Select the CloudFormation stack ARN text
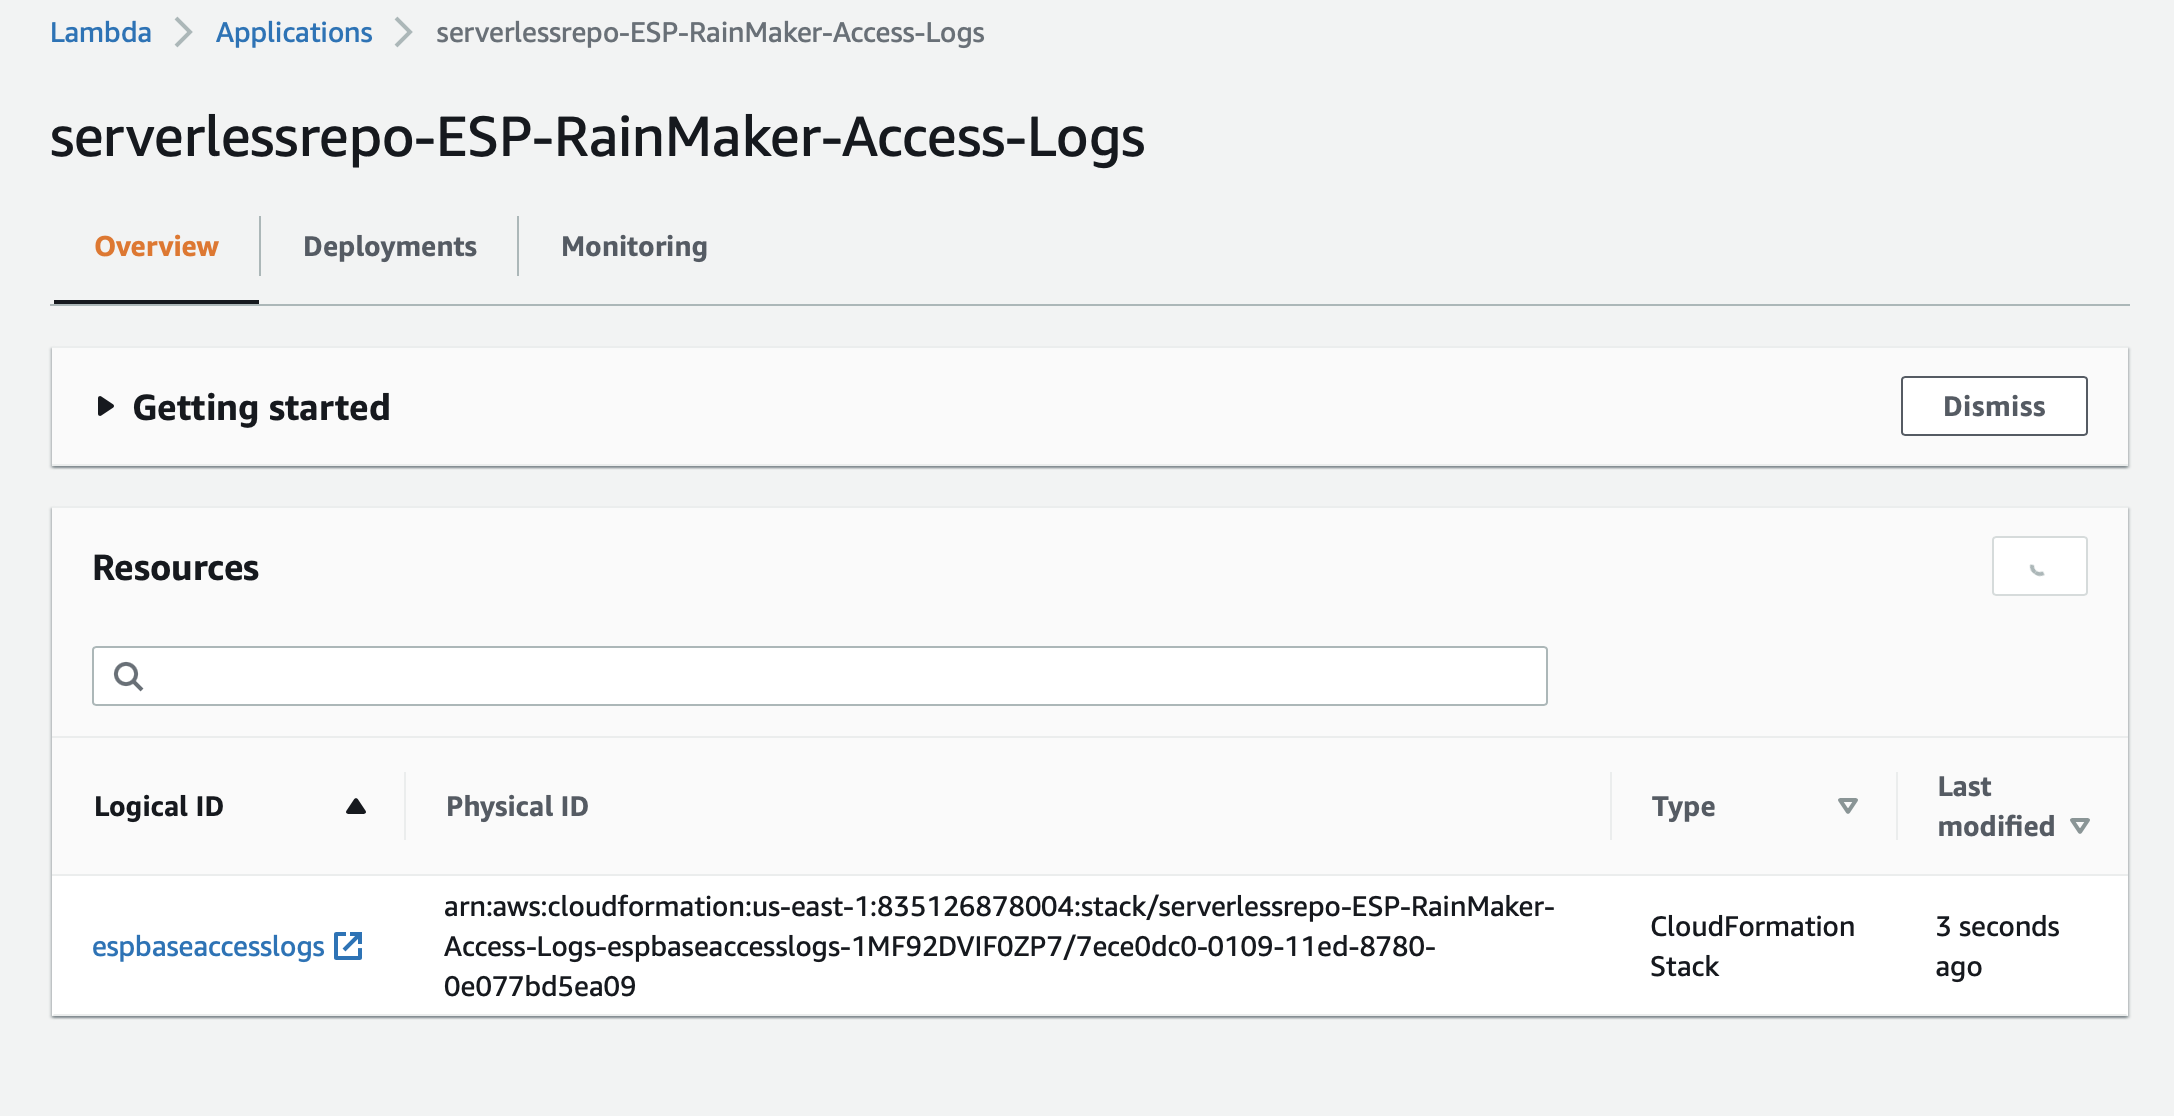2174x1116 pixels. tap(999, 946)
